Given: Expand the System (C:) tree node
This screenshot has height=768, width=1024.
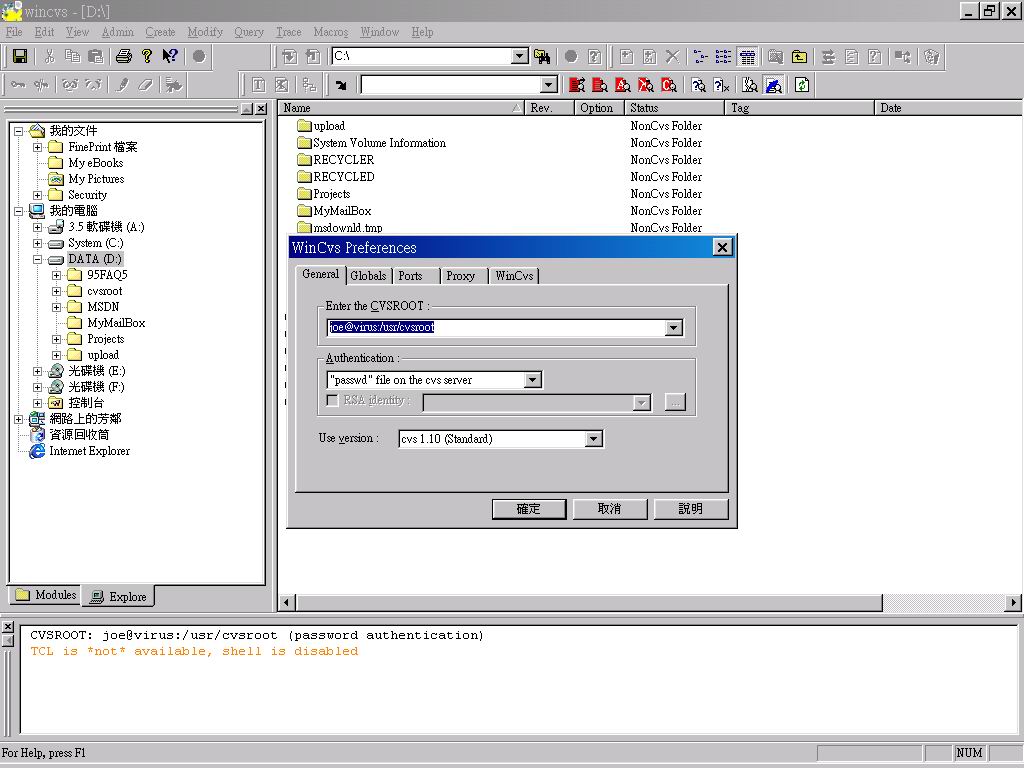Looking at the screenshot, I should tap(37, 243).
